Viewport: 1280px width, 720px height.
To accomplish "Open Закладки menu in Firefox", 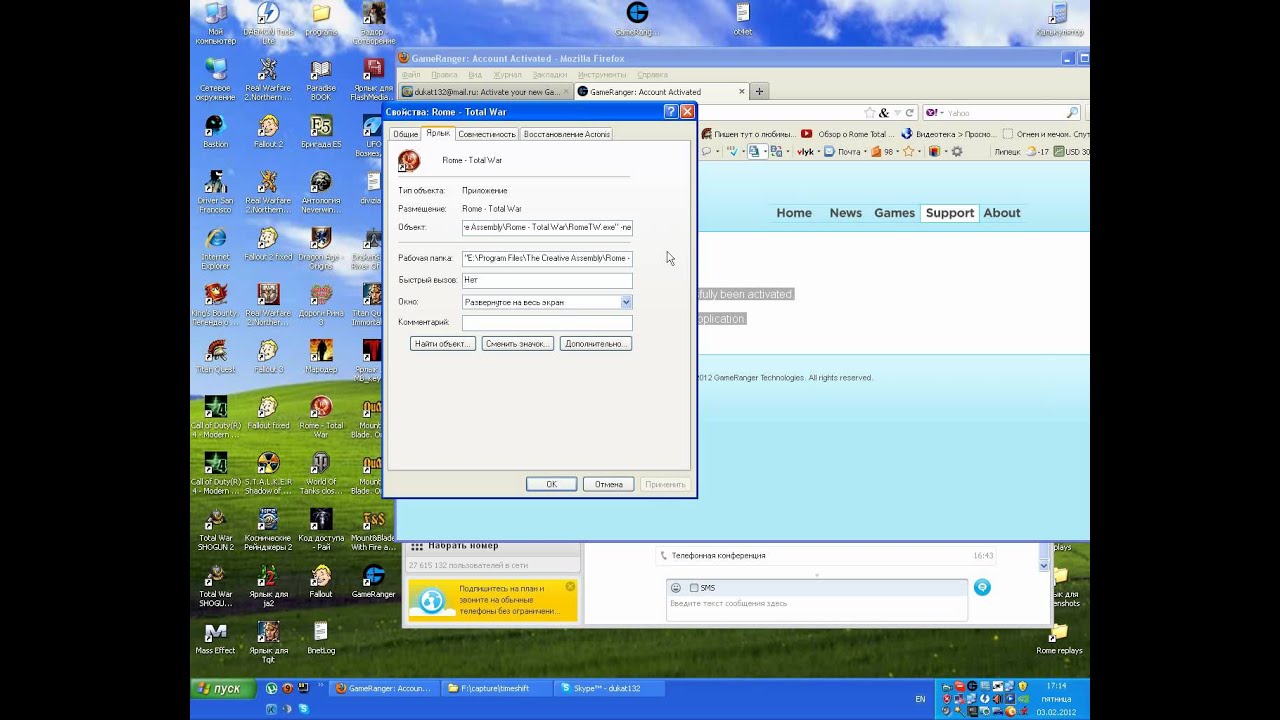I will click(550, 75).
